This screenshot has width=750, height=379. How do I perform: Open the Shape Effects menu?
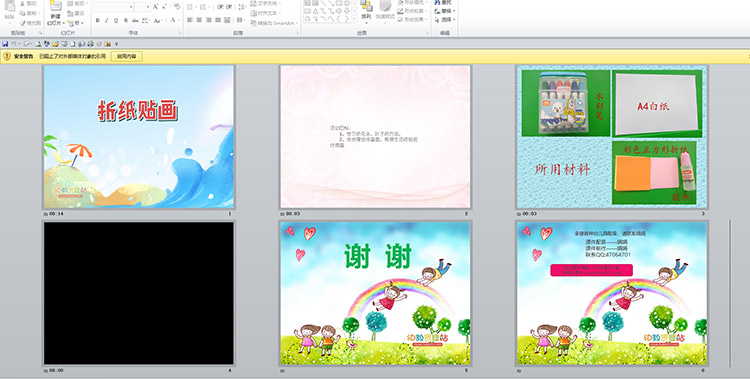(411, 19)
